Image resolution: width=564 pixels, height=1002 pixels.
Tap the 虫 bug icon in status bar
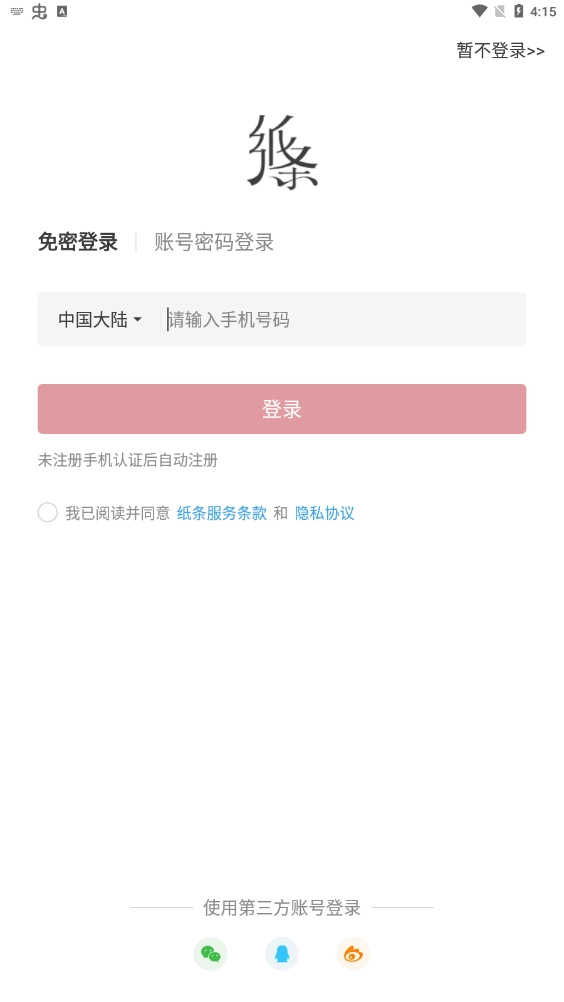(40, 12)
